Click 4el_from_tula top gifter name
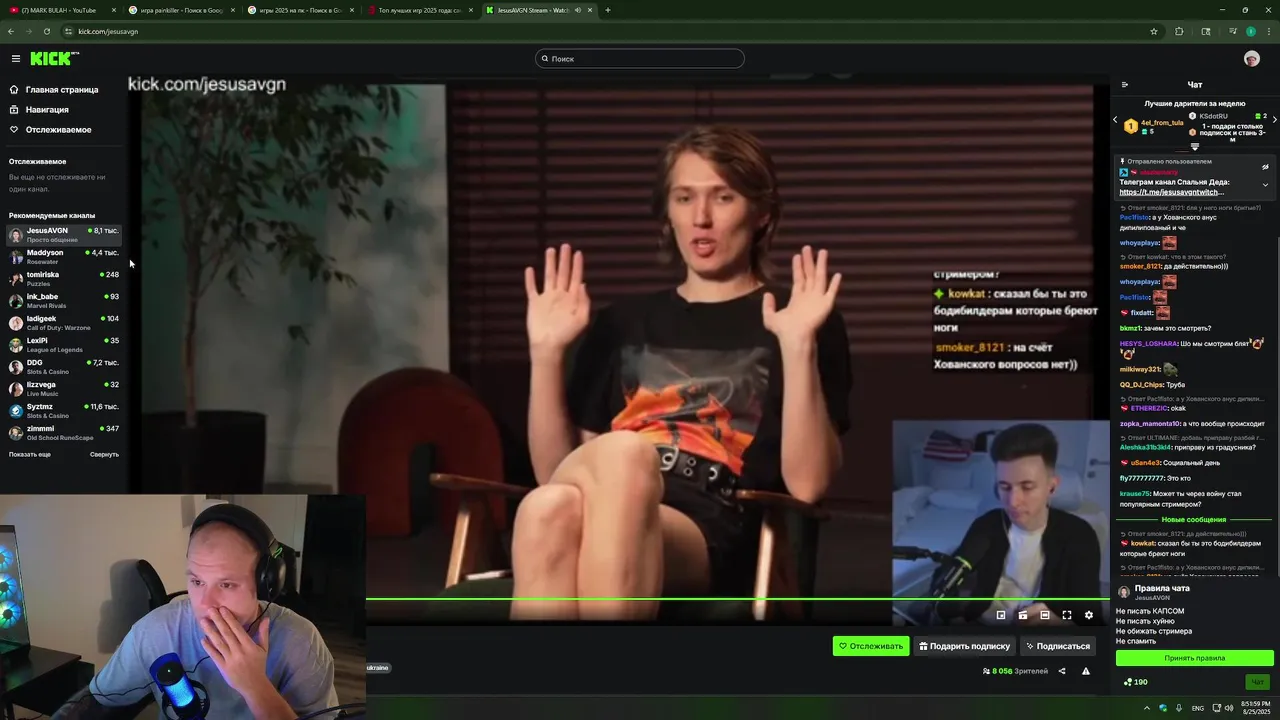 pyautogui.click(x=1162, y=122)
